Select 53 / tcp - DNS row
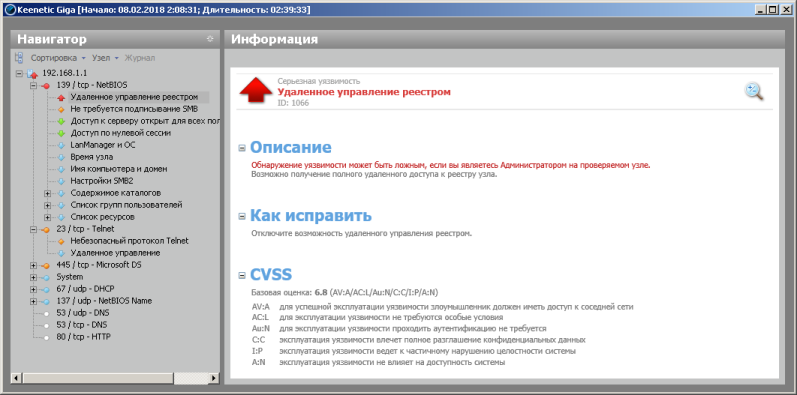 click(x=82, y=325)
